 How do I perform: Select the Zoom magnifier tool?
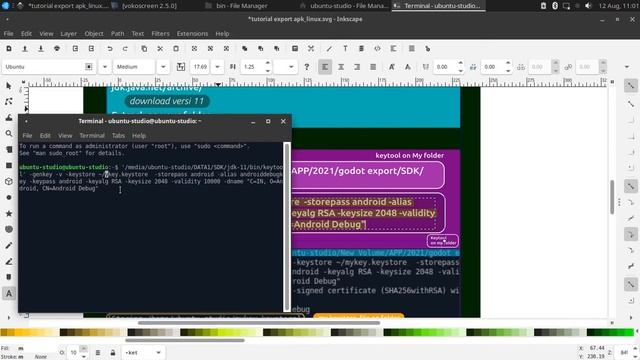coord(9,133)
